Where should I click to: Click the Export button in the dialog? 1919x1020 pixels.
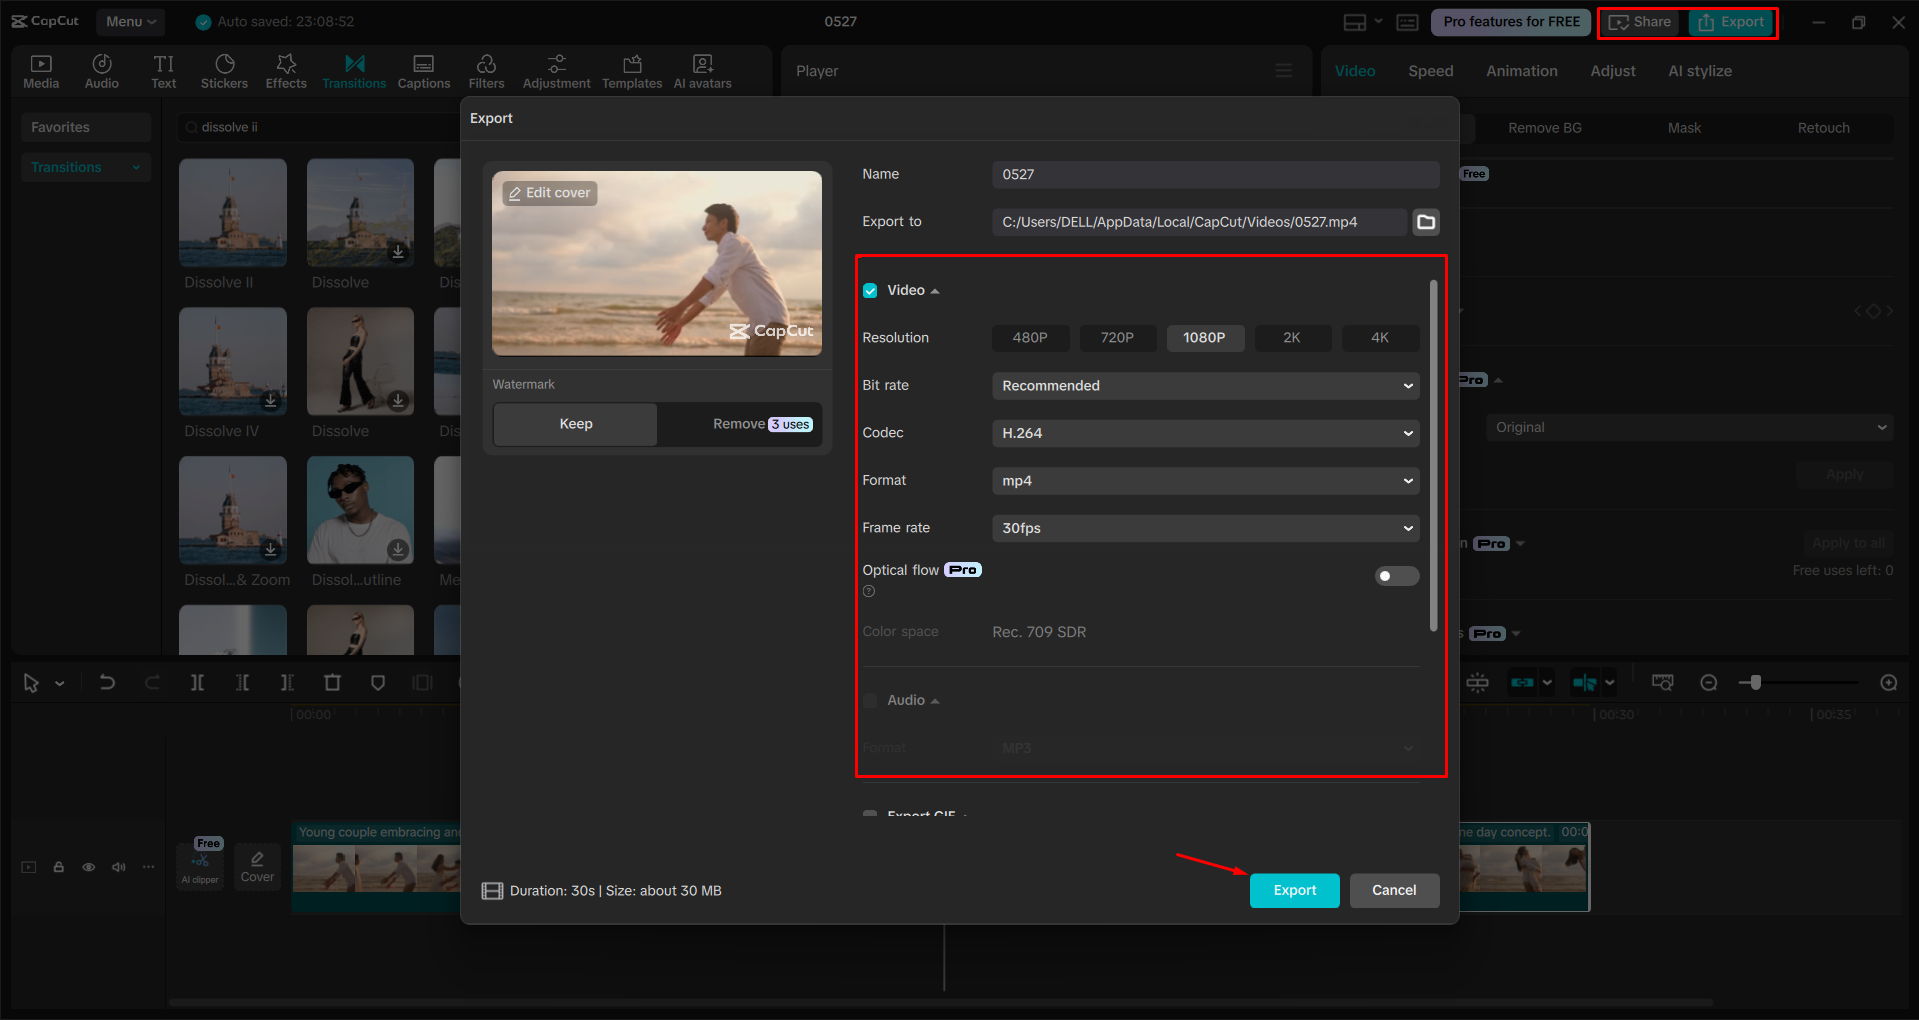(x=1294, y=890)
